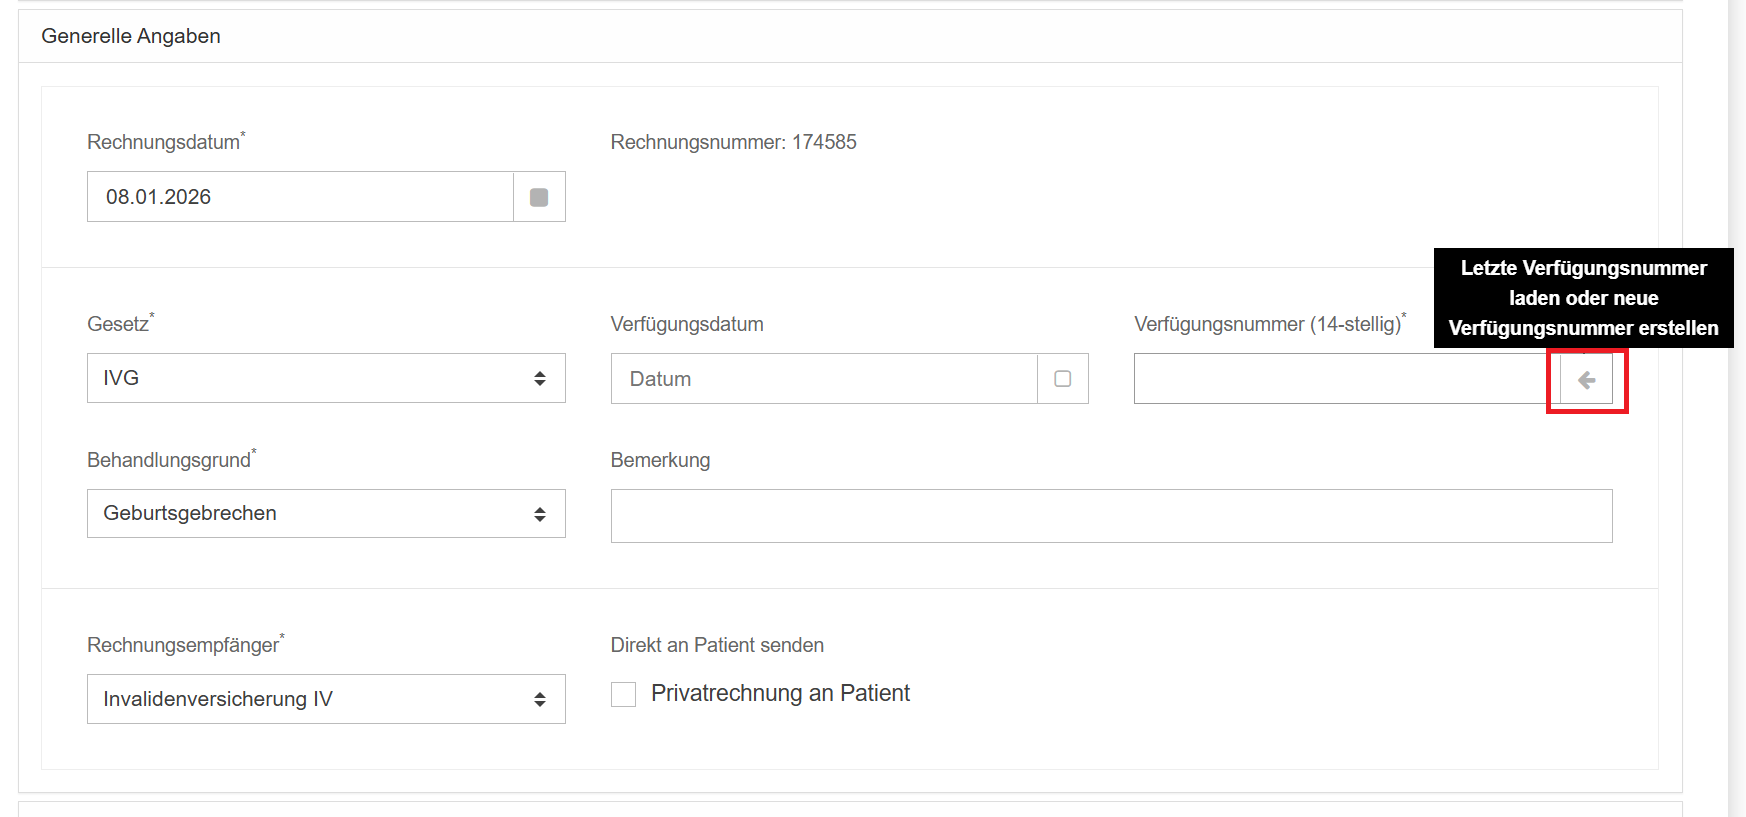The width and height of the screenshot is (1746, 817).
Task: Click the Verfügungsnummer (14-stellig) label
Action: point(1267,324)
